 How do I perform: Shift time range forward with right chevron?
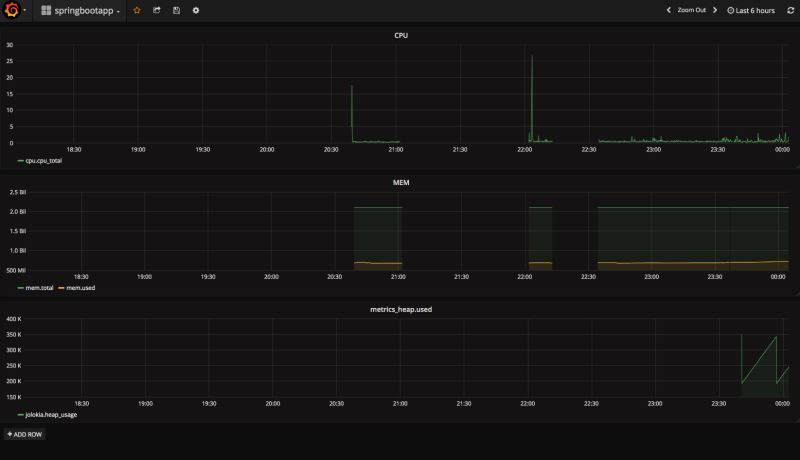pyautogui.click(x=715, y=10)
